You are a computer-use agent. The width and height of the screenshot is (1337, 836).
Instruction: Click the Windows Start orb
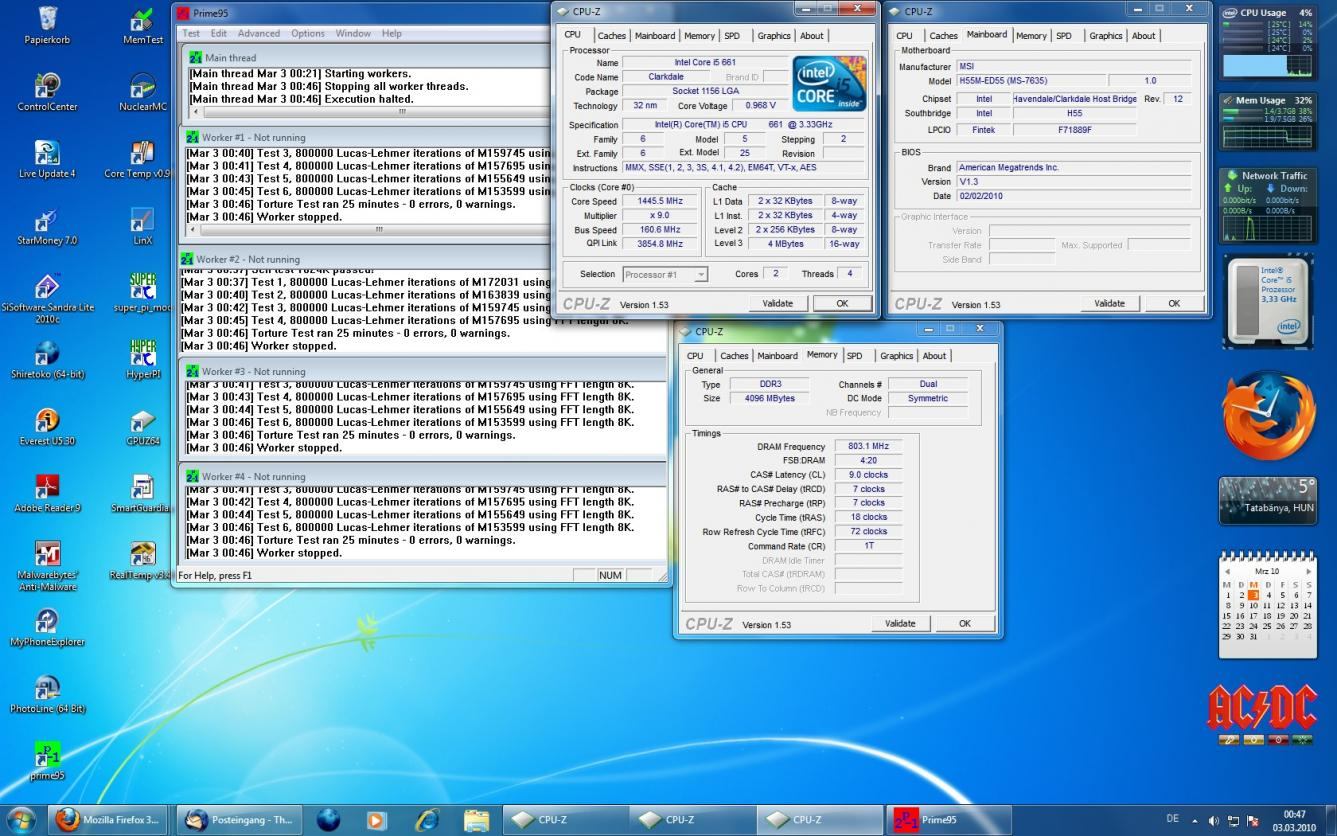coord(21,819)
